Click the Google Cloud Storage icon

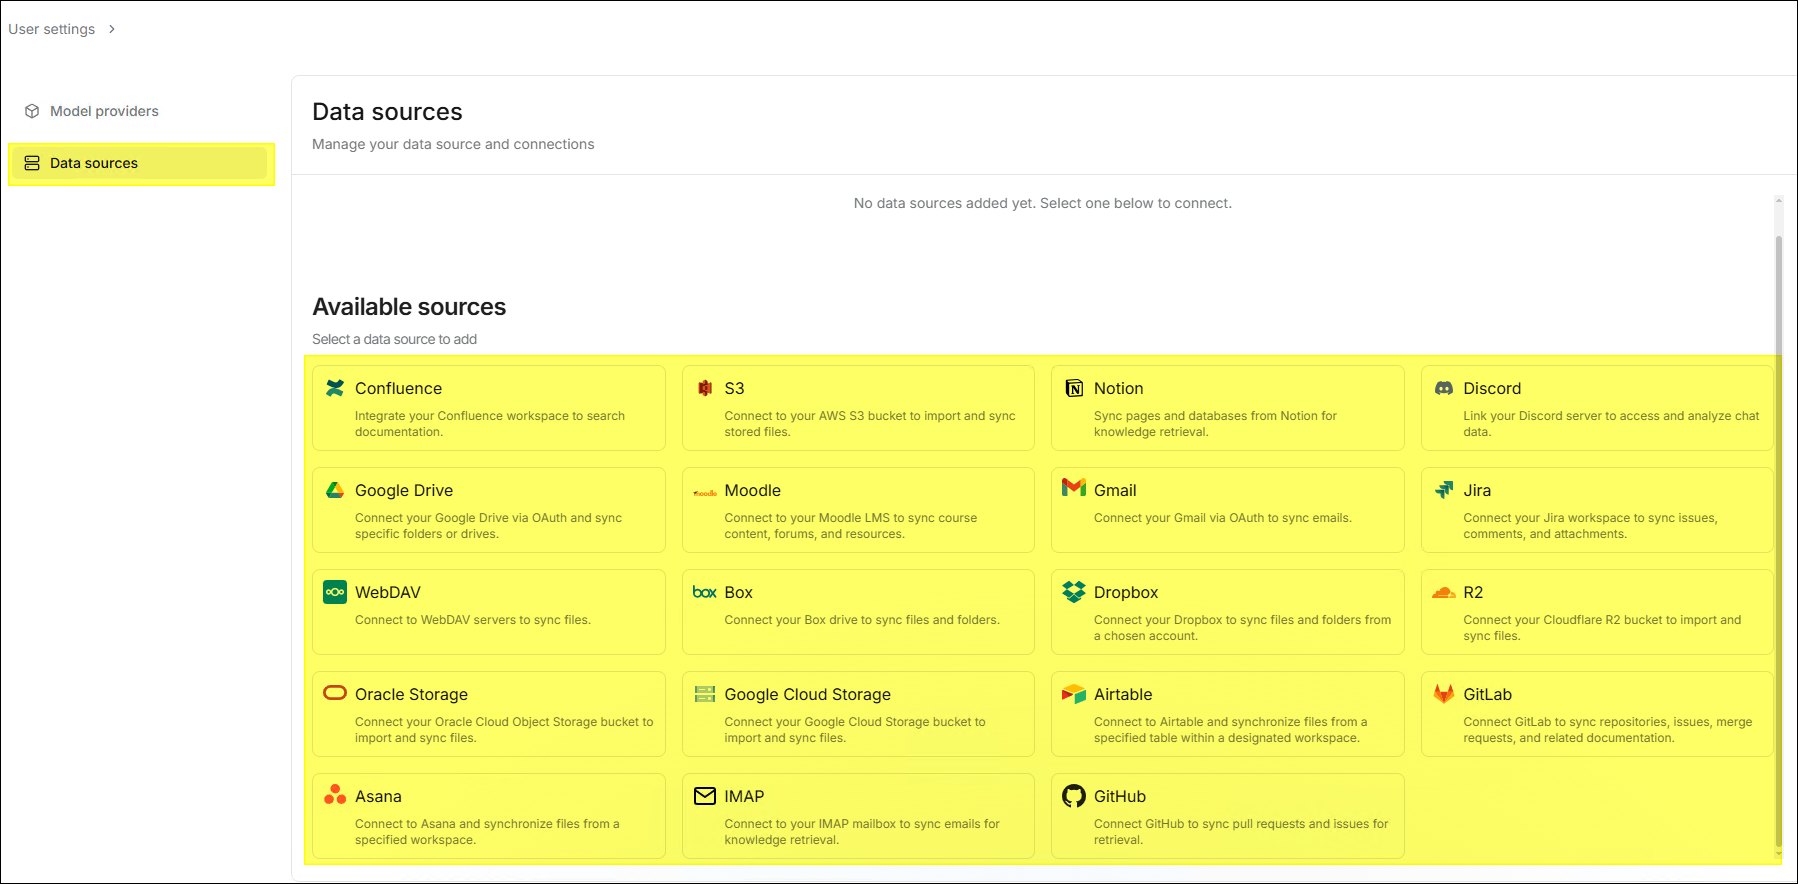[705, 694]
